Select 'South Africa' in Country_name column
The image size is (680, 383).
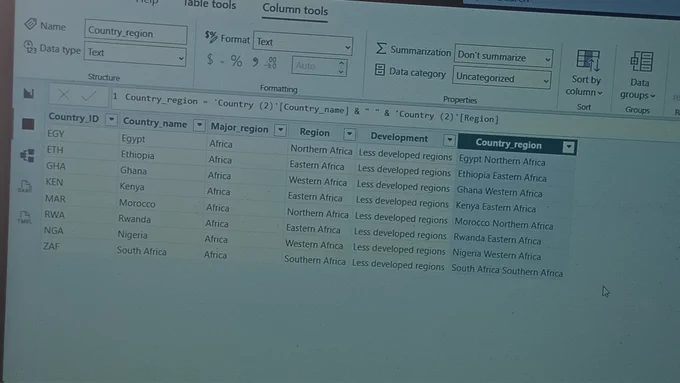pos(141,251)
